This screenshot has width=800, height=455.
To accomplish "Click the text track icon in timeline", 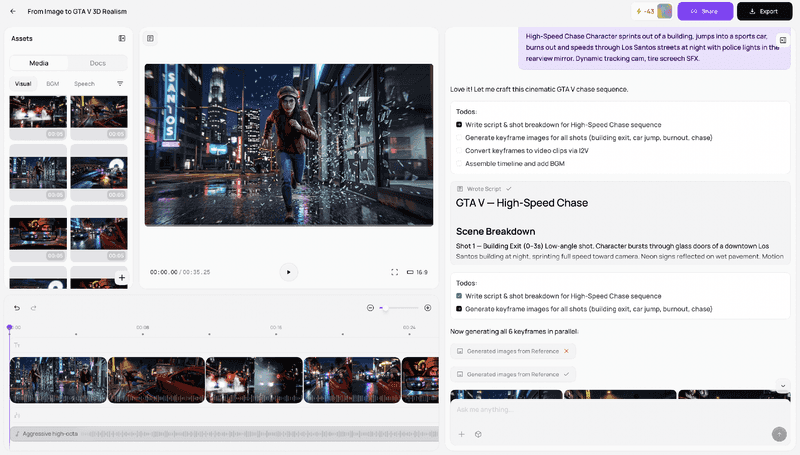I will 17,345.
